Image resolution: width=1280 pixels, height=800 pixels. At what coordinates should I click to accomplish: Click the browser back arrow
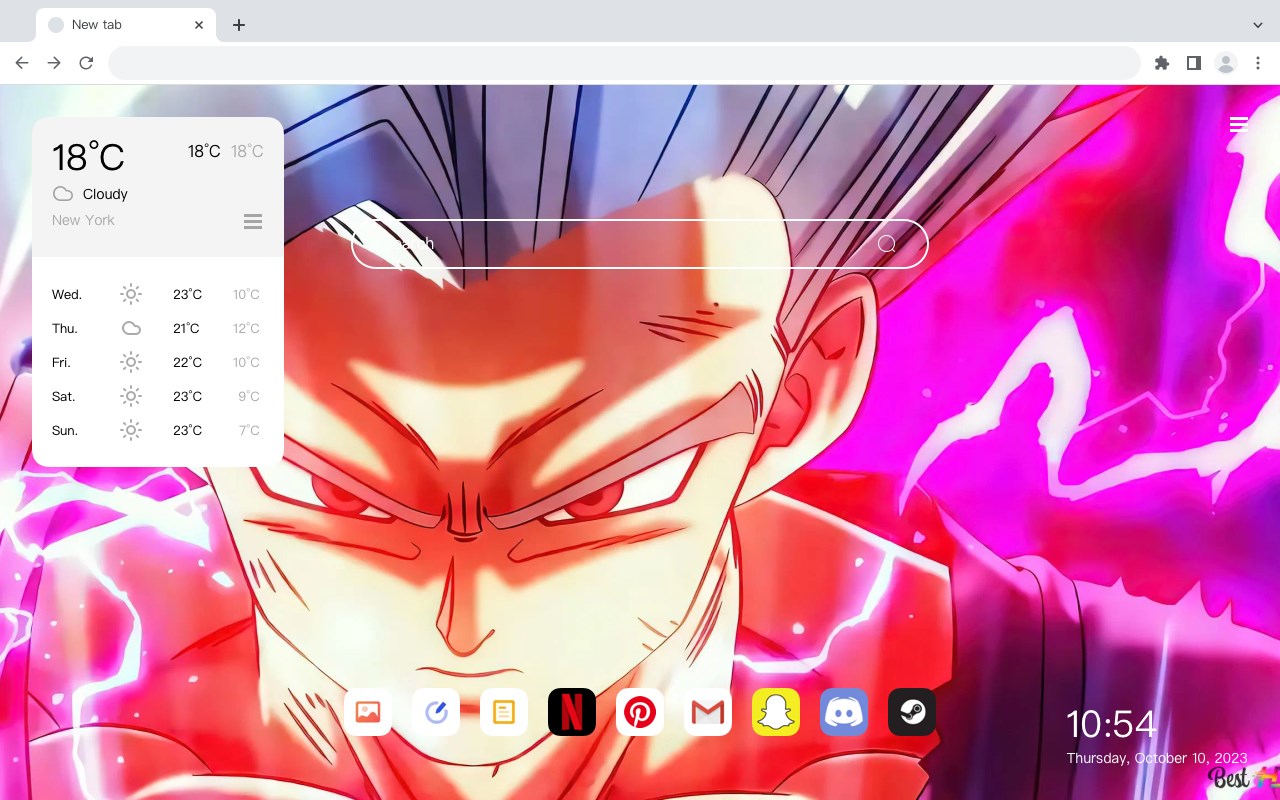22,63
